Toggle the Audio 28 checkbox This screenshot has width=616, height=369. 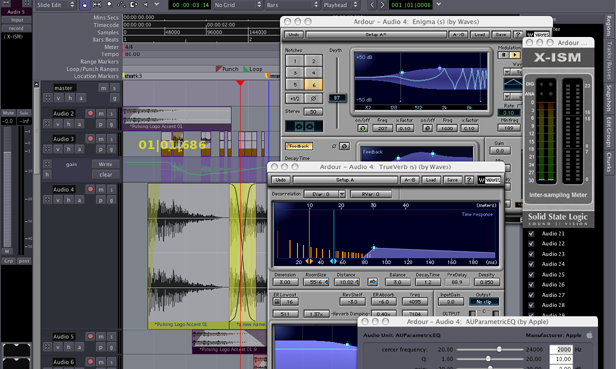pos(531,305)
